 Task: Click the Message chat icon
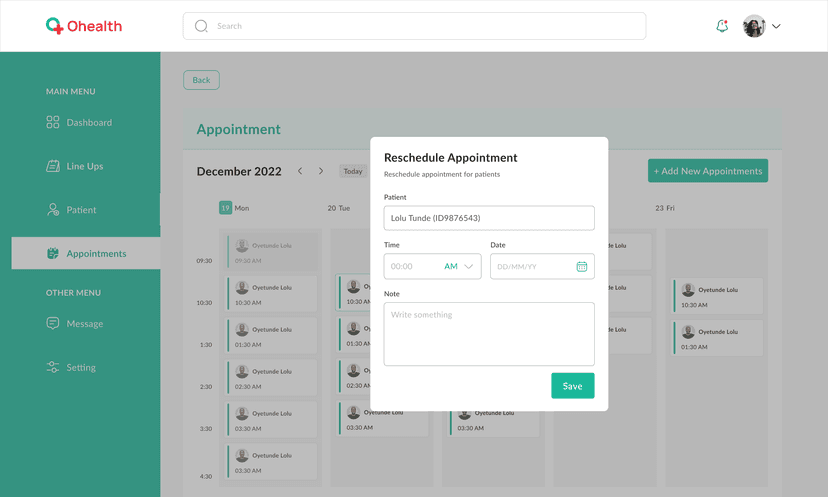(53, 324)
